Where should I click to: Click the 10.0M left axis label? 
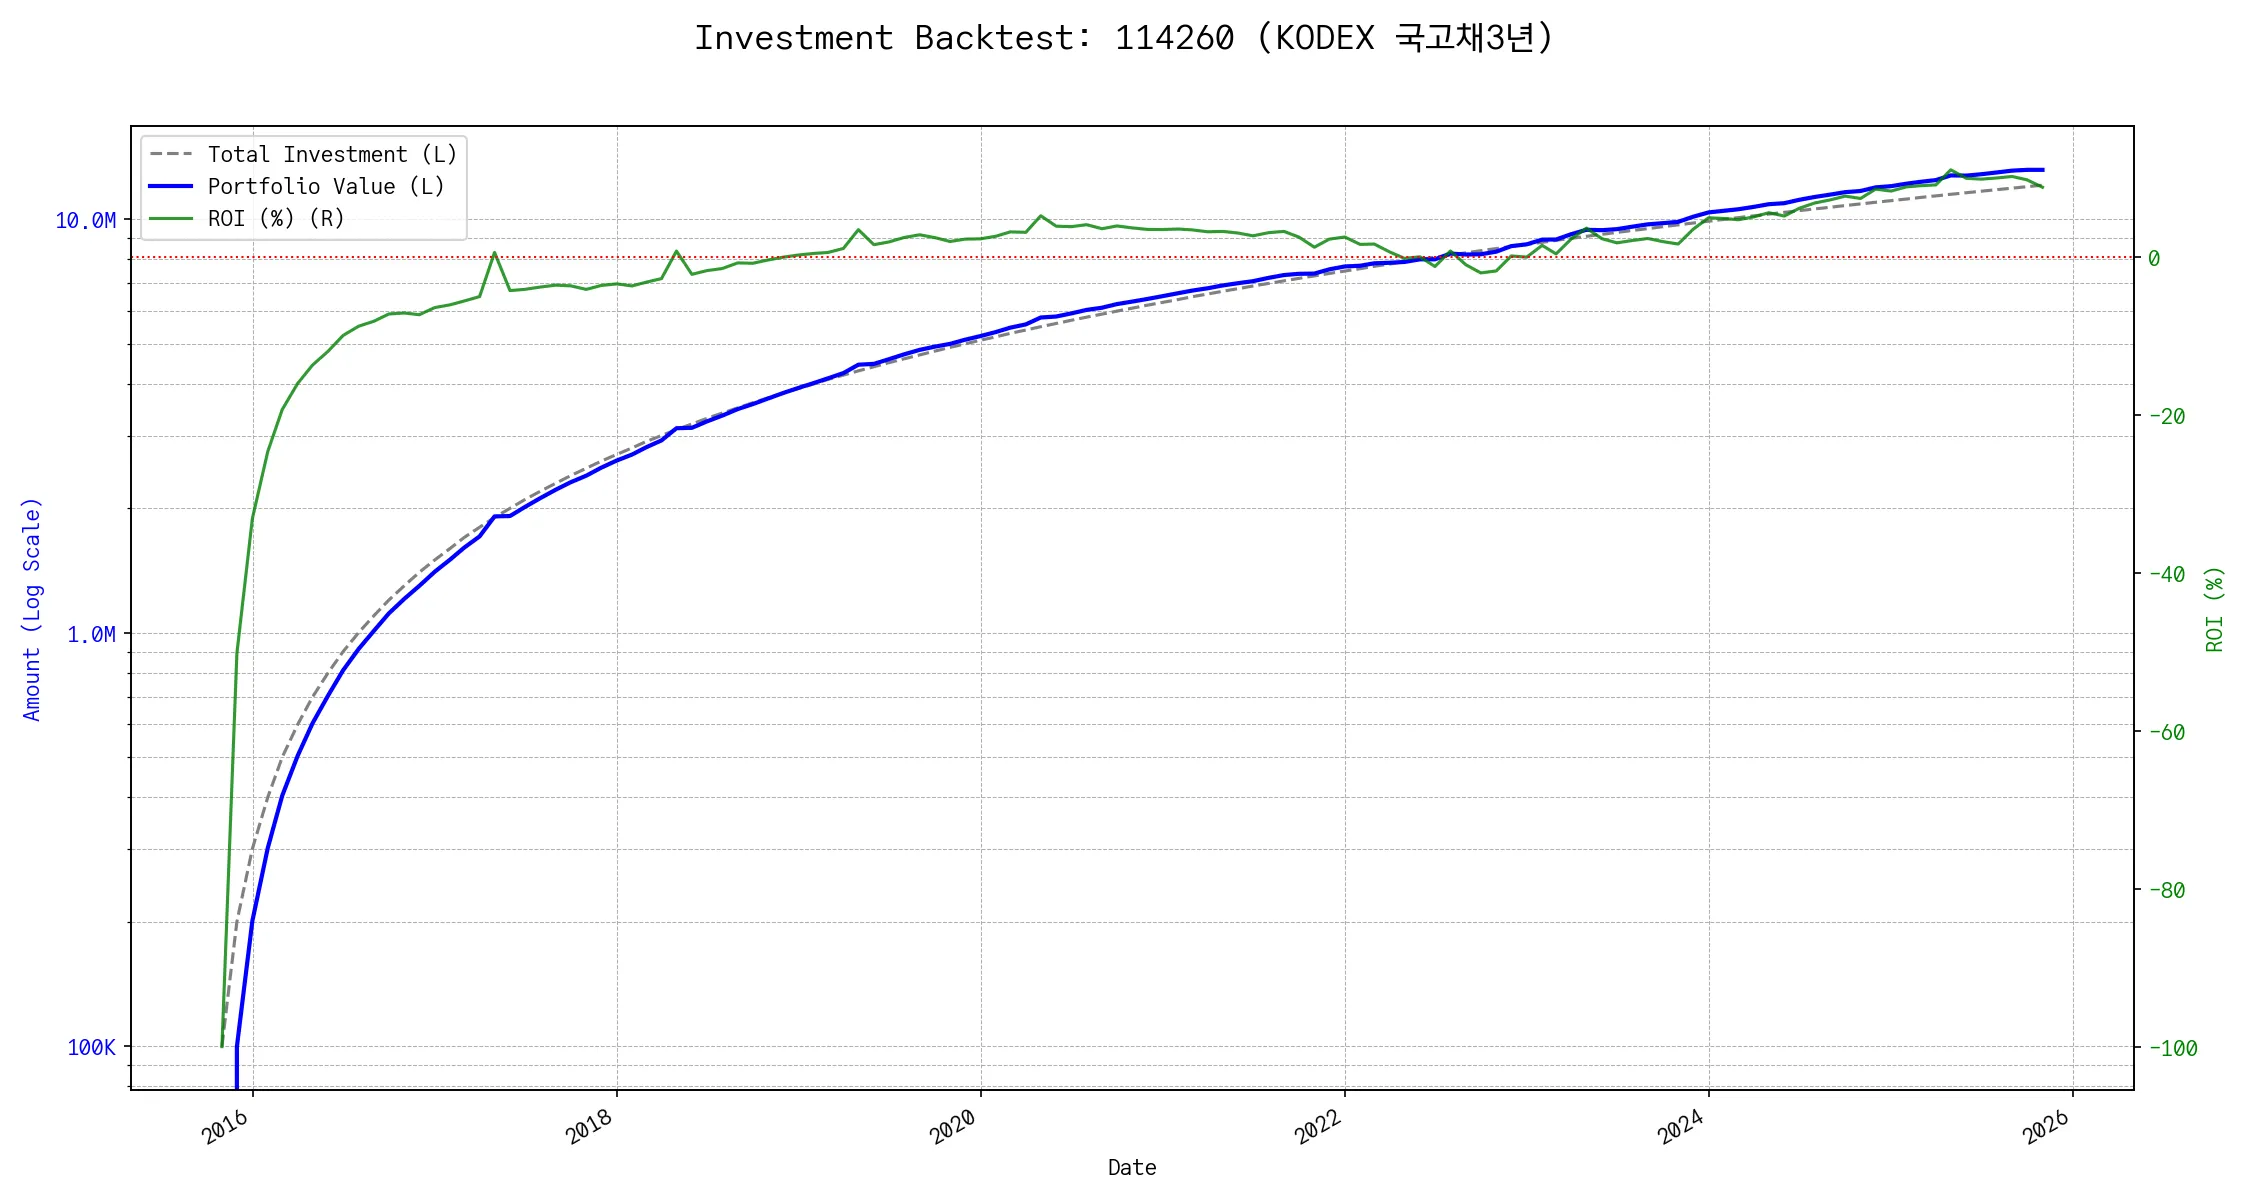(x=85, y=220)
